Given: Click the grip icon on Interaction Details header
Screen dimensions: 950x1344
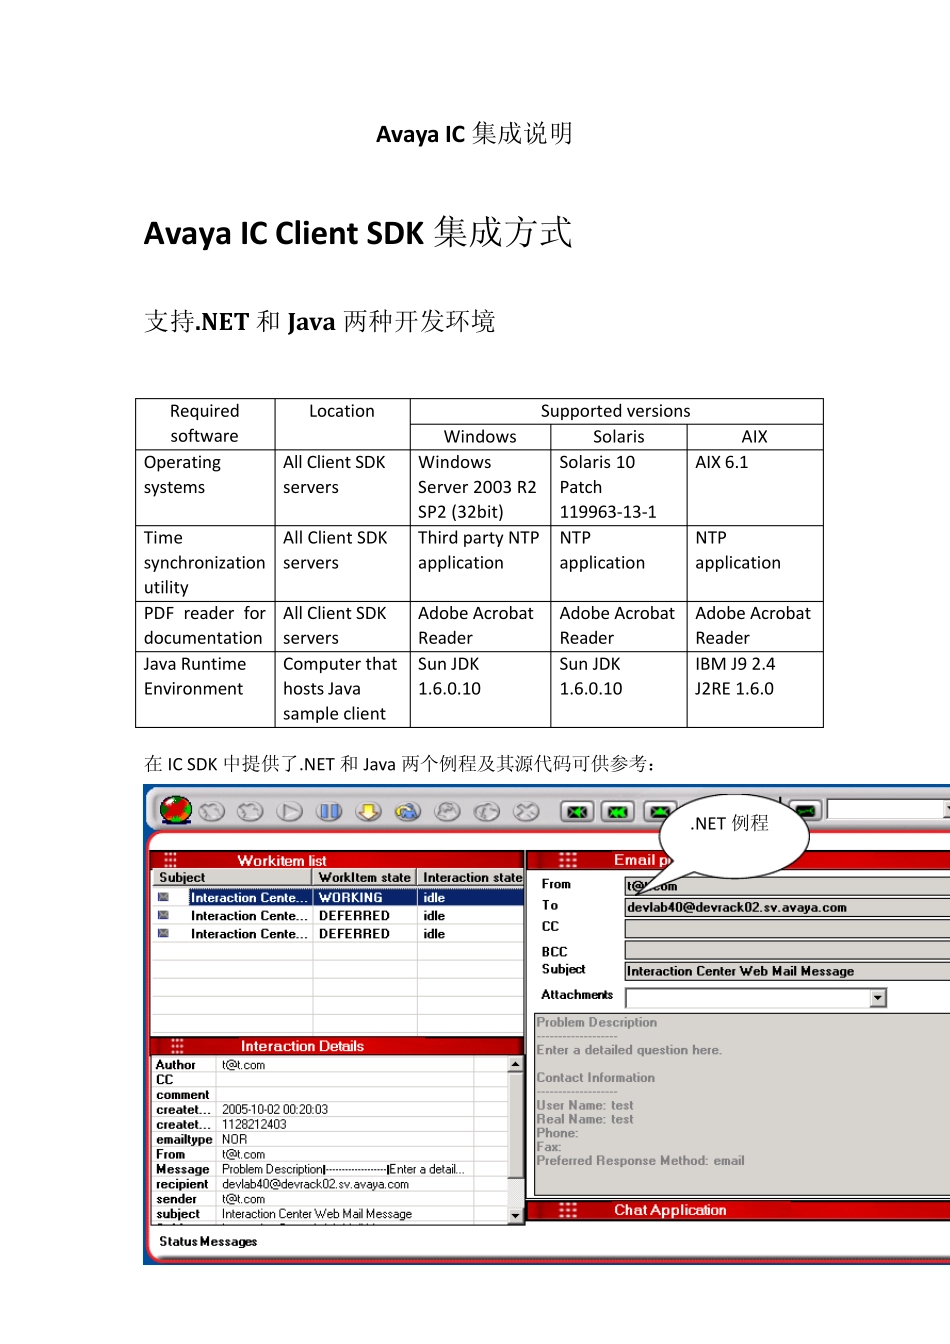Looking at the screenshot, I should [x=177, y=1046].
